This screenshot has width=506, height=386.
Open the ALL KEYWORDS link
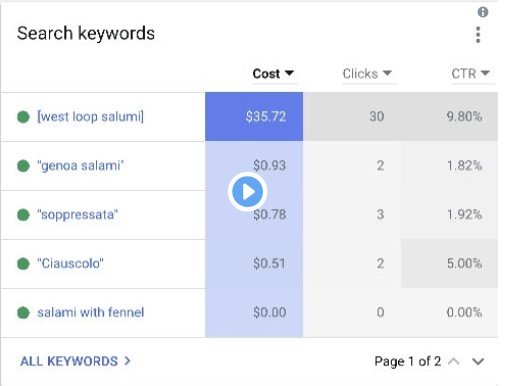75,361
